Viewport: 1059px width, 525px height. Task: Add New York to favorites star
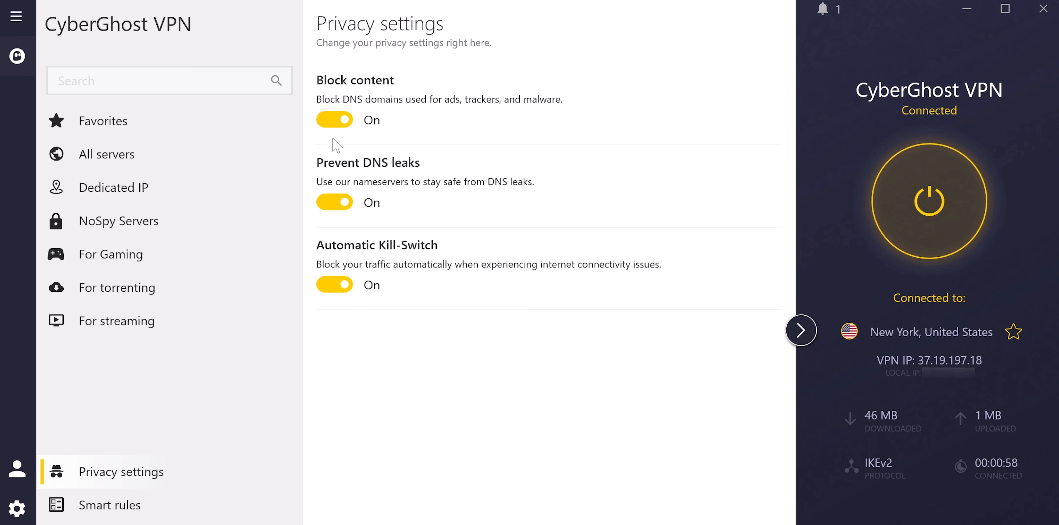tap(1013, 332)
